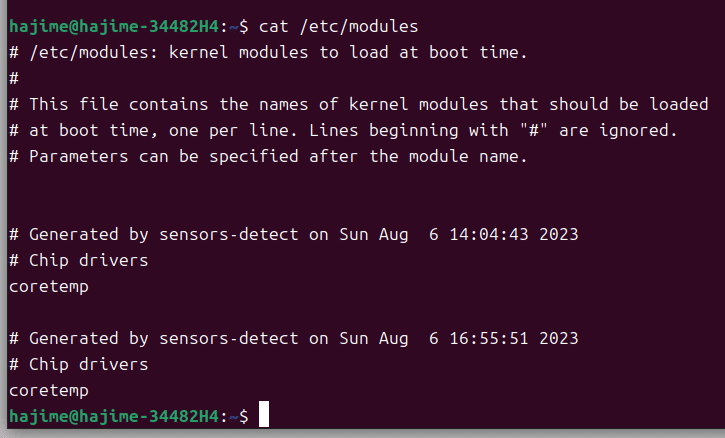Click the "cat" command in the first line
Viewport: 725px width, 438px height.
point(273,25)
